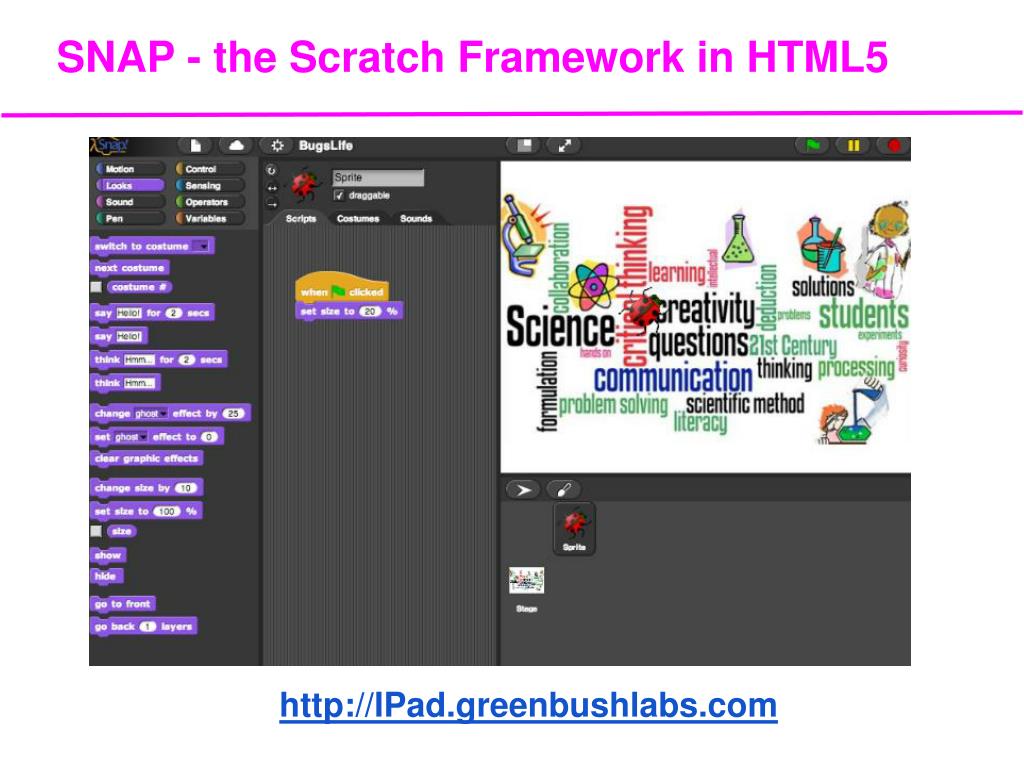Enable the costume # watcher checkbox

click(96, 287)
